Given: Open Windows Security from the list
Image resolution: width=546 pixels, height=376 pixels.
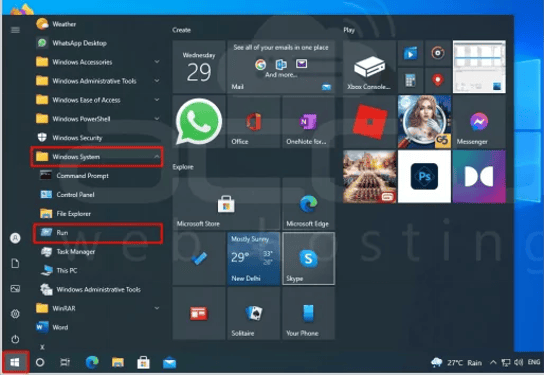Looking at the screenshot, I should click(x=96, y=138).
